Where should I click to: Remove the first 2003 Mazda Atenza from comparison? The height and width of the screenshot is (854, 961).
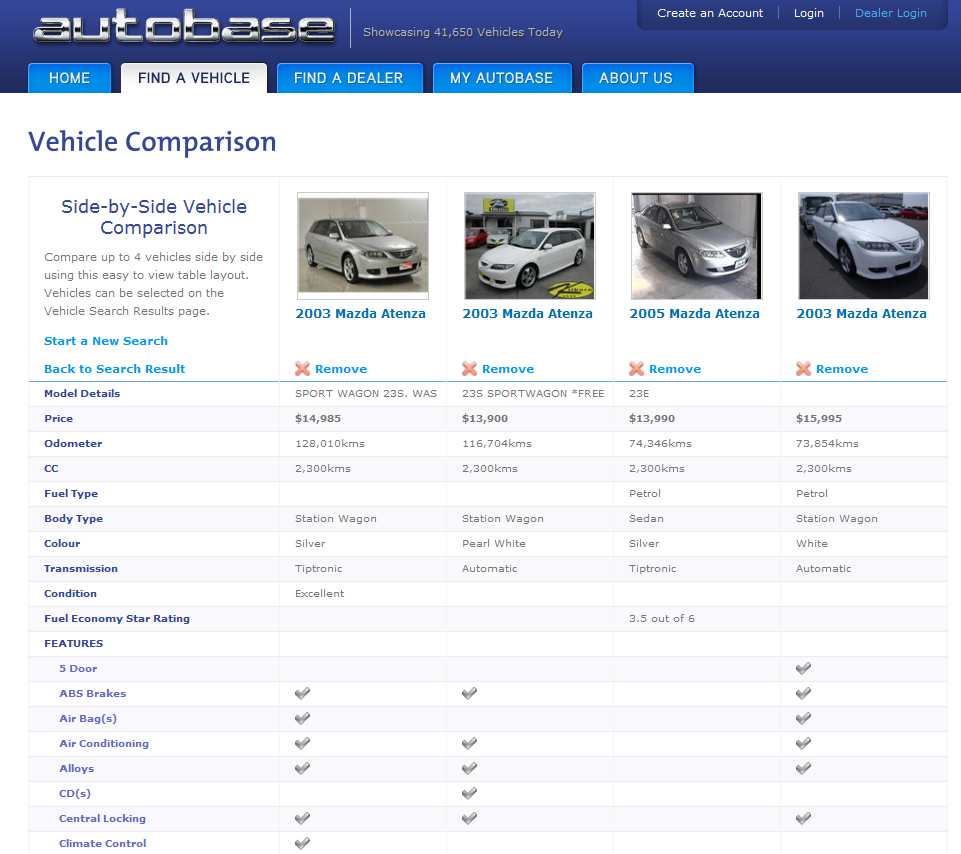[331, 369]
